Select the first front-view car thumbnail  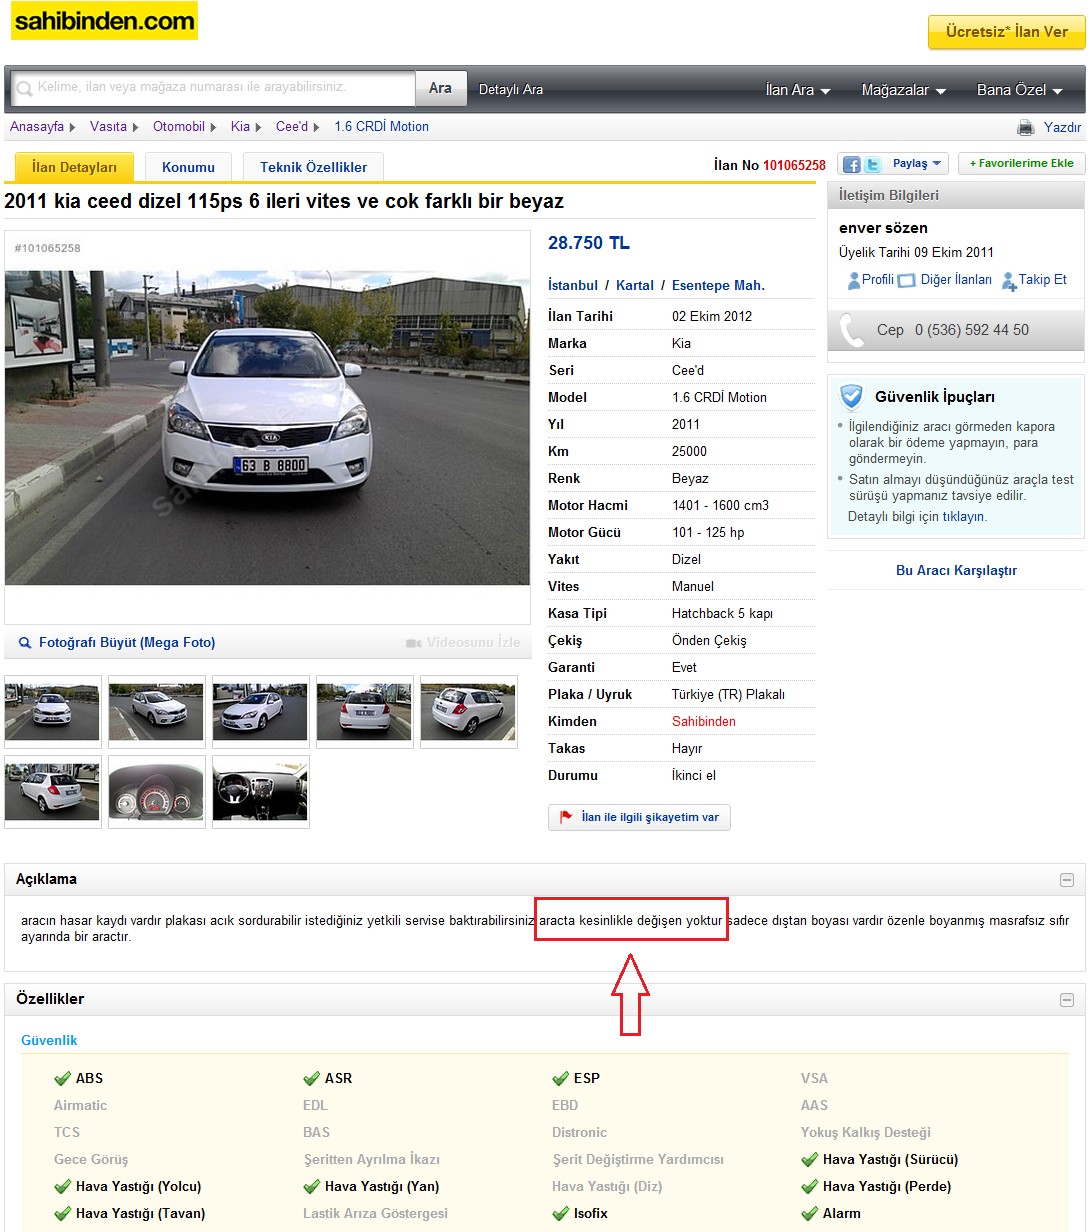click(52, 712)
